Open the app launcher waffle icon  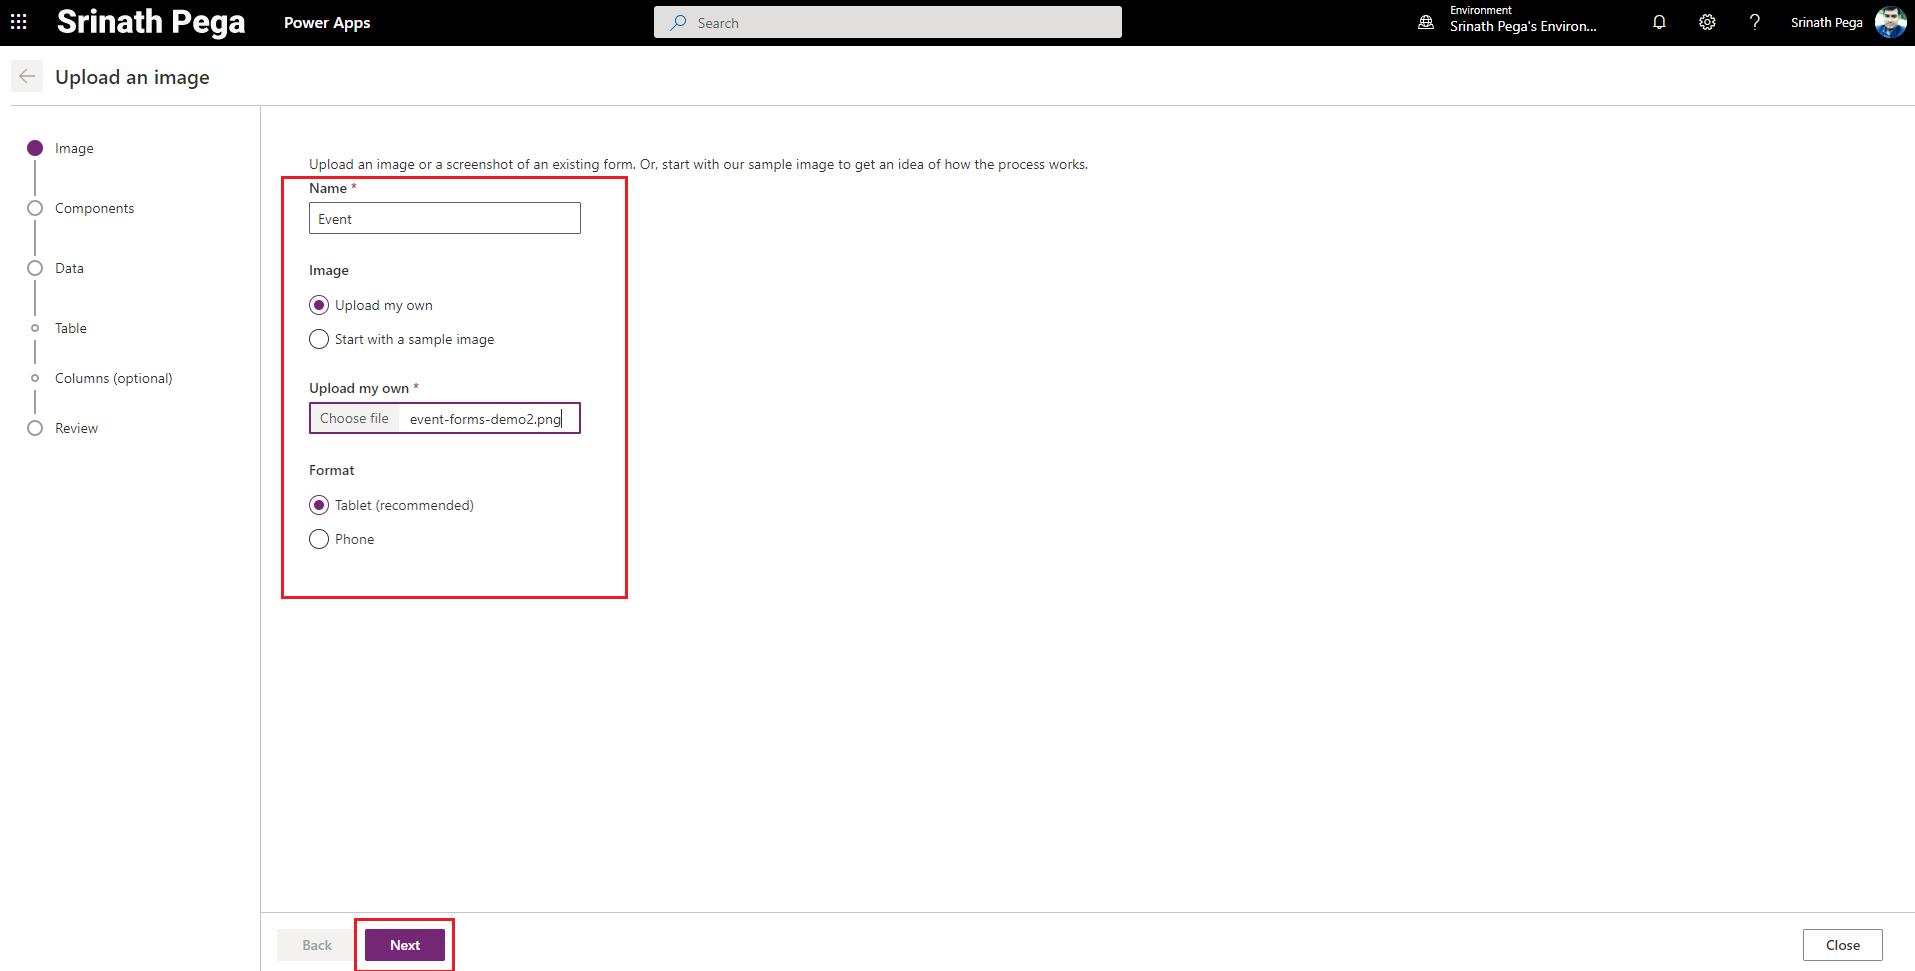(19, 22)
